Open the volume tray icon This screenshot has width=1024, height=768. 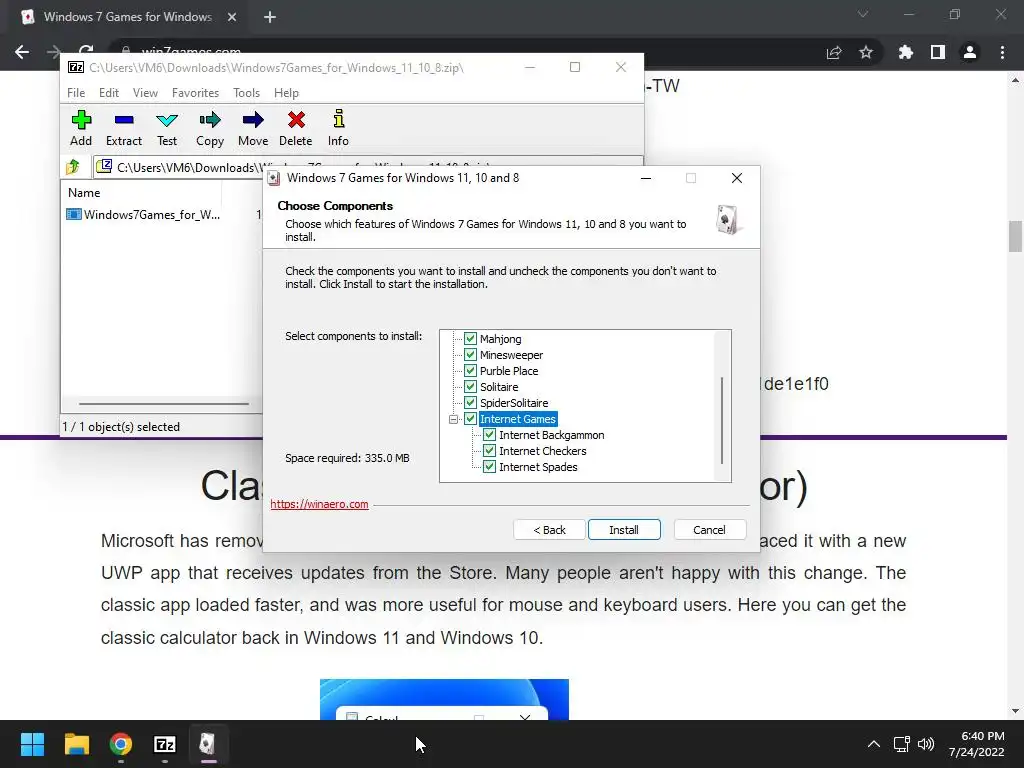[x=925, y=744]
